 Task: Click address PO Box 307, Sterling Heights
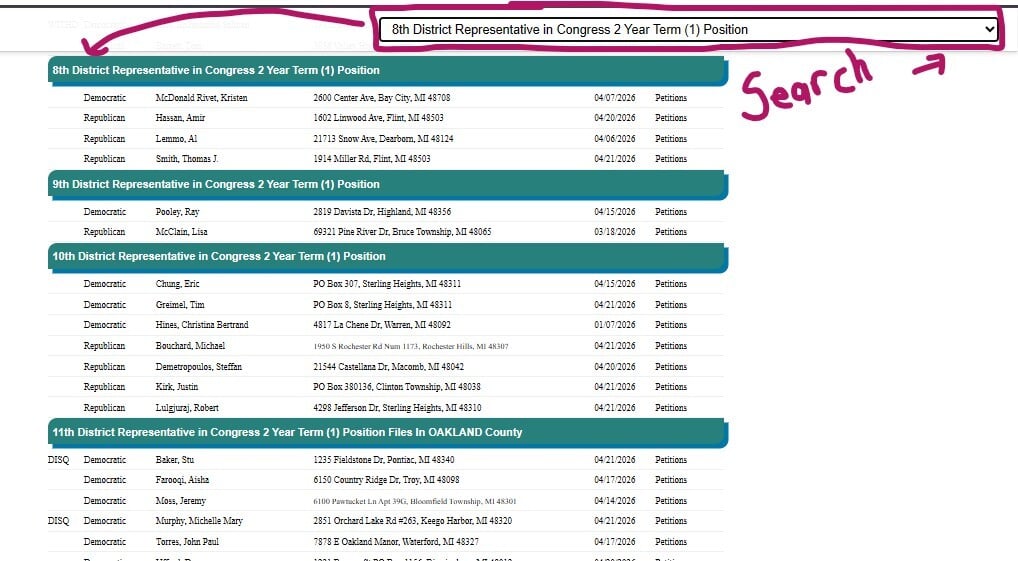pyautogui.click(x=387, y=284)
